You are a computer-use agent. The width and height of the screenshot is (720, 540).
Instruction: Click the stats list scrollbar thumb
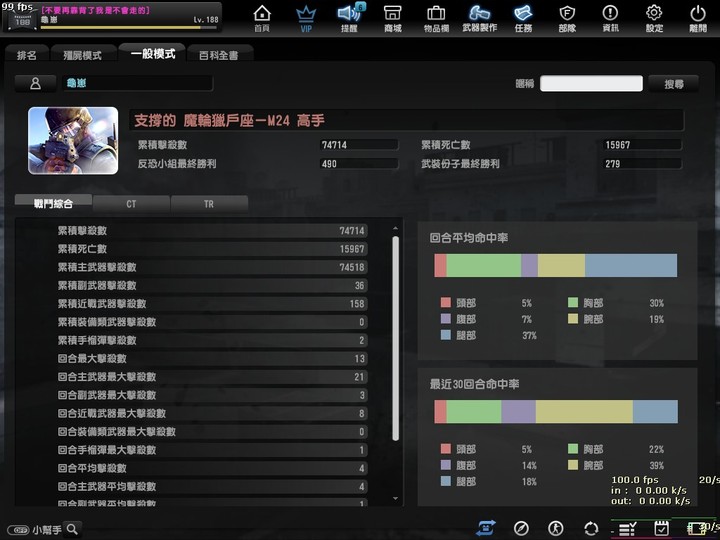click(x=395, y=338)
